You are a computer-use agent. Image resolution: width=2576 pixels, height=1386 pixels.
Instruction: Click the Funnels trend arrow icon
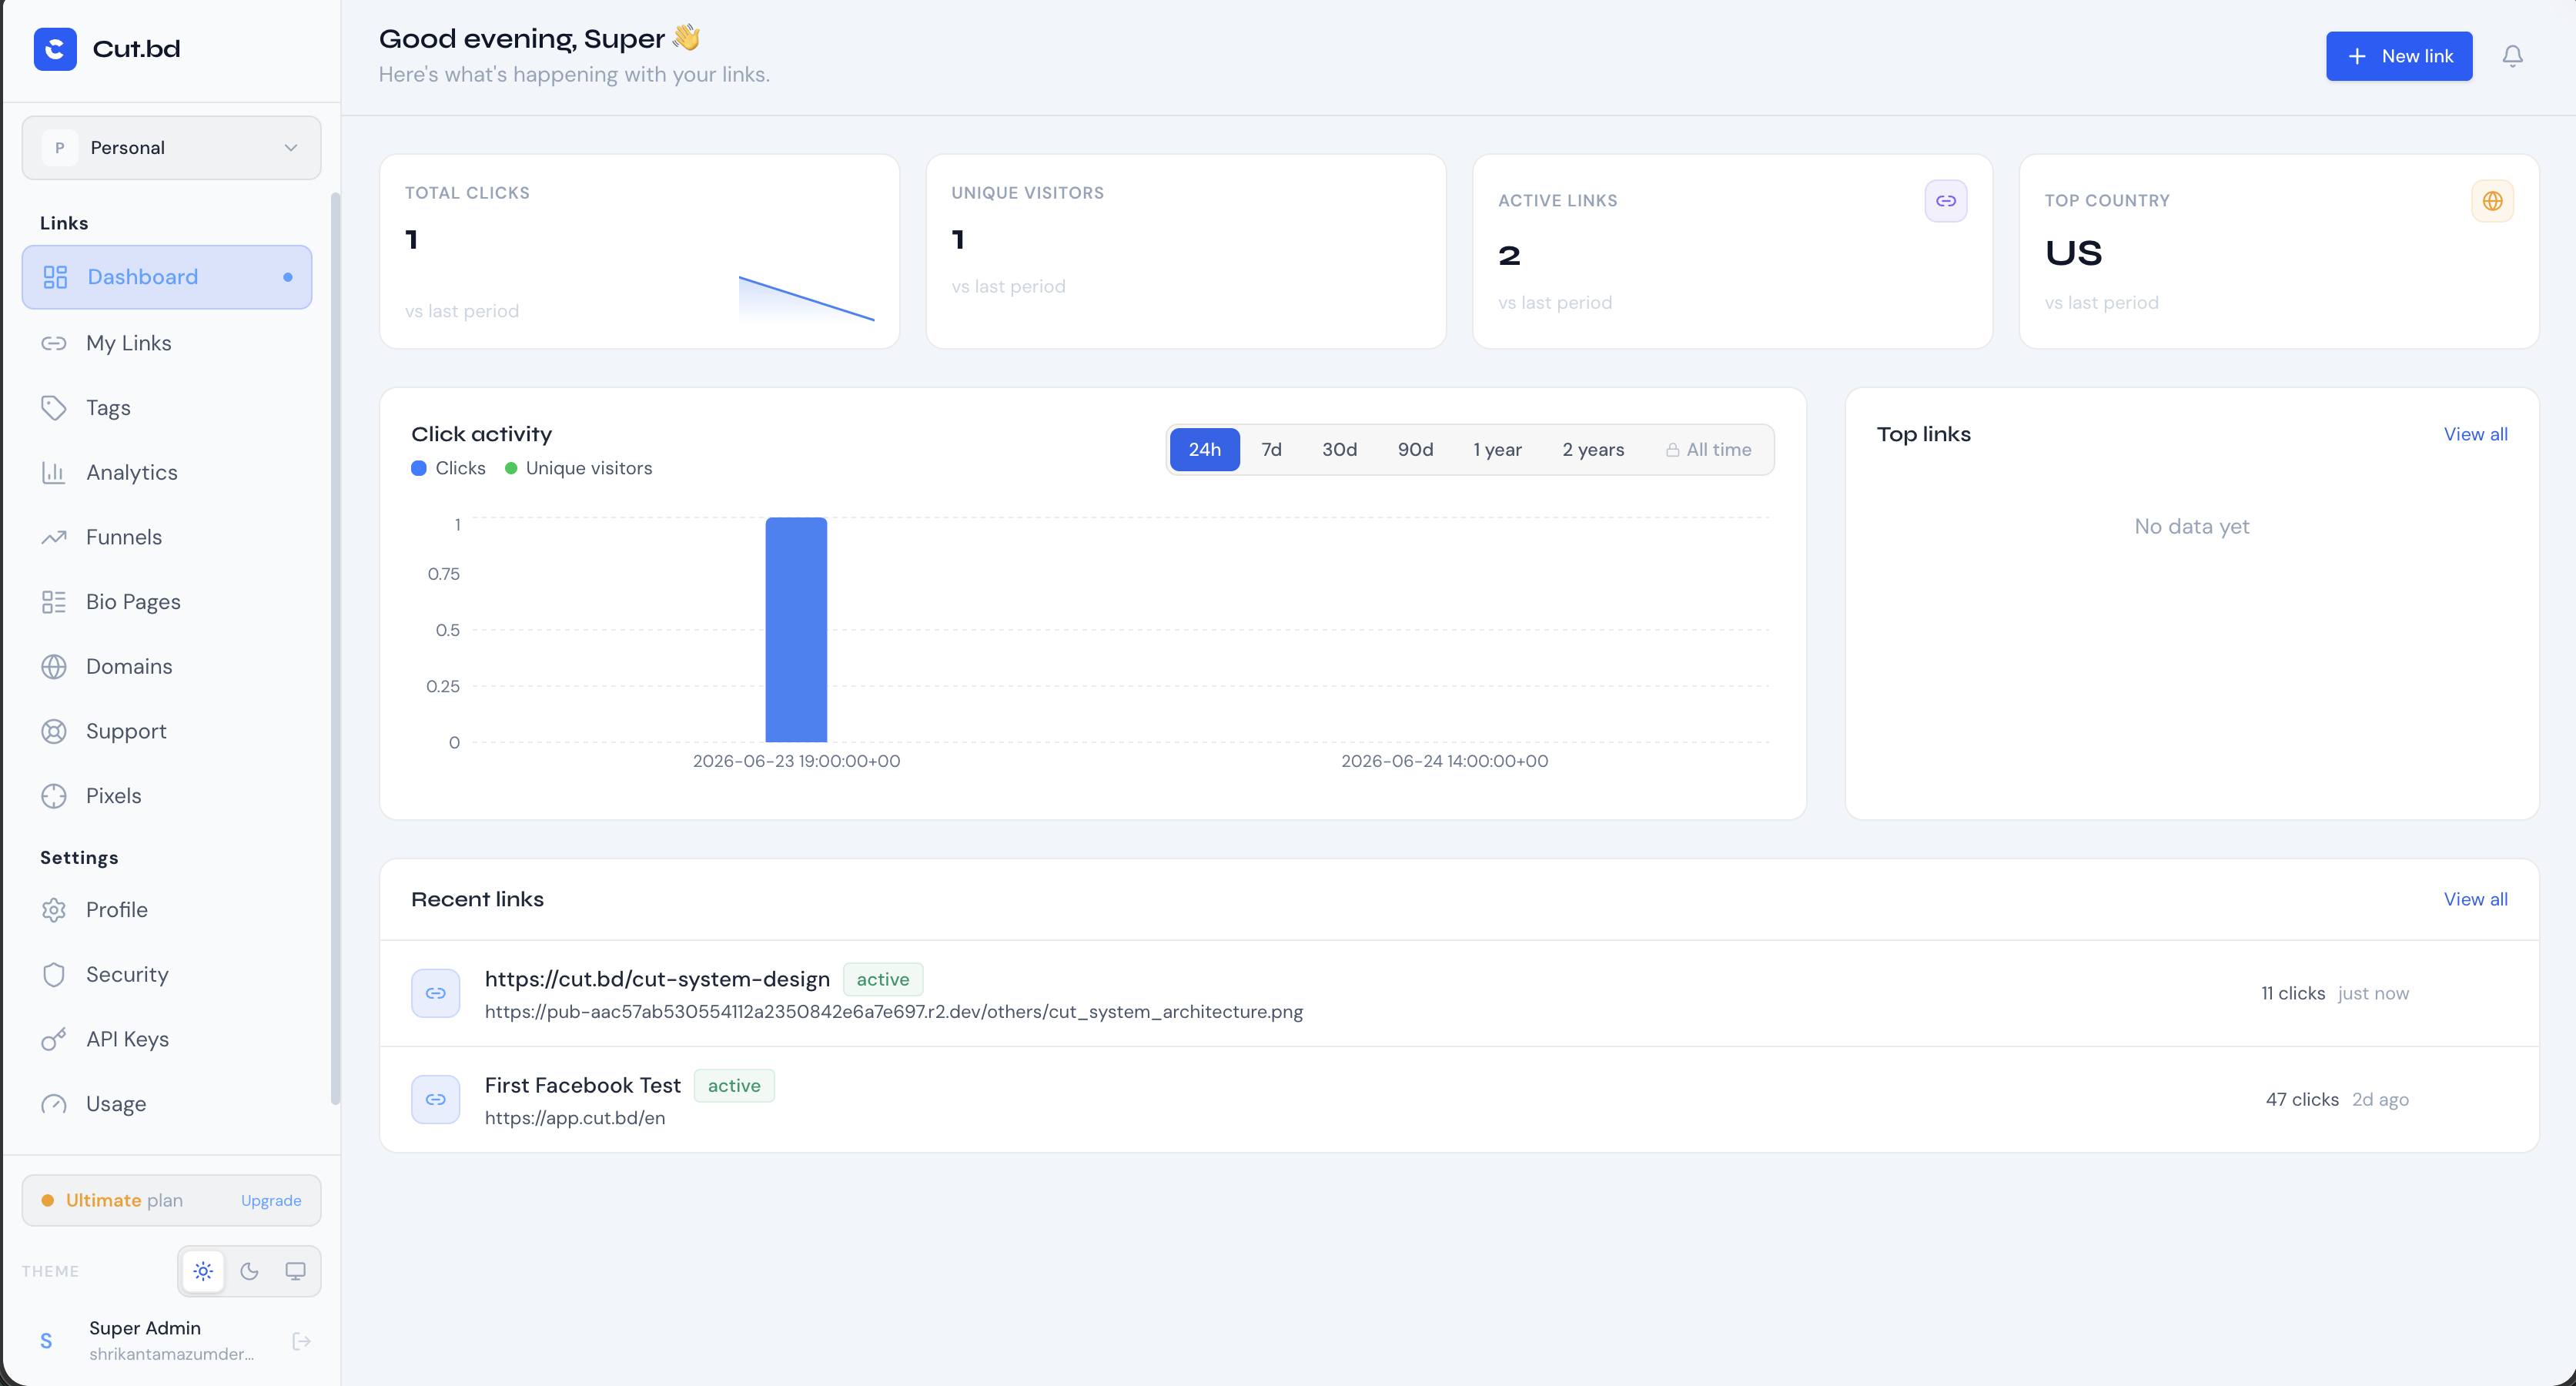[x=54, y=537]
